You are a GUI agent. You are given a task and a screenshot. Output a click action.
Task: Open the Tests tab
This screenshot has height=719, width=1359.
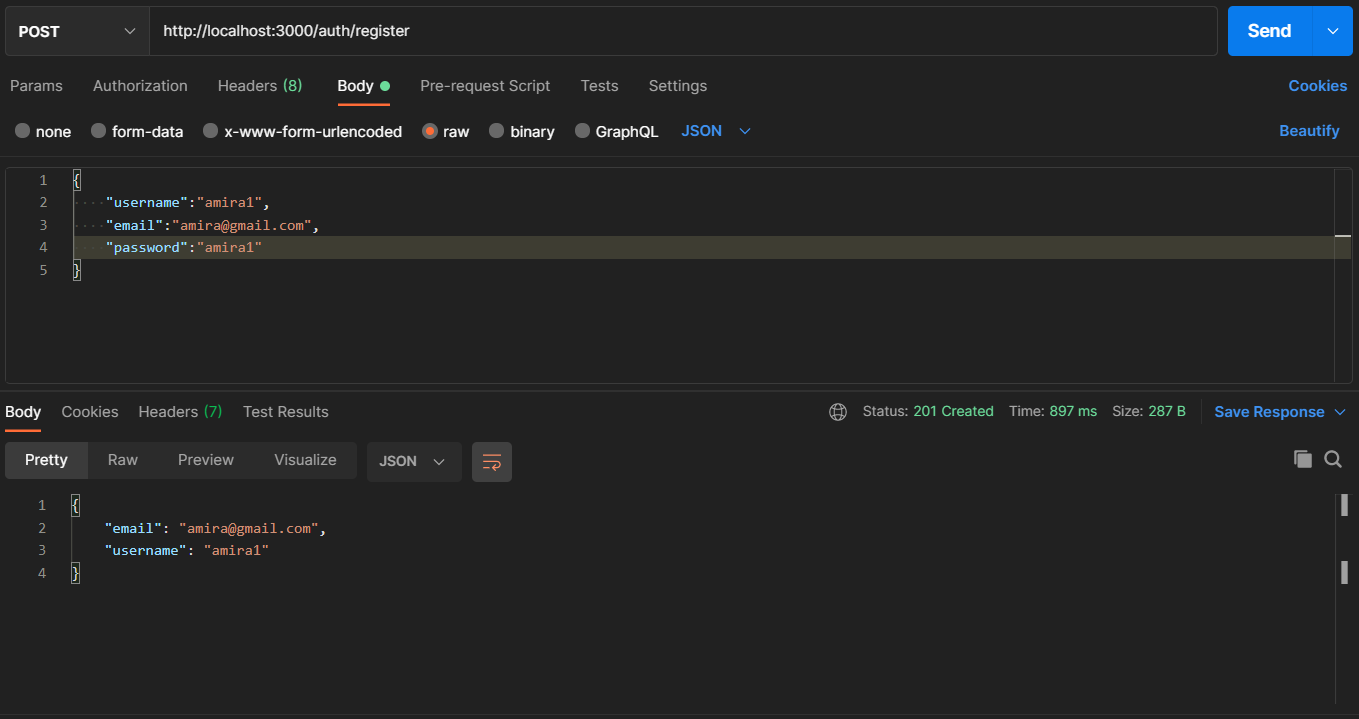(599, 86)
